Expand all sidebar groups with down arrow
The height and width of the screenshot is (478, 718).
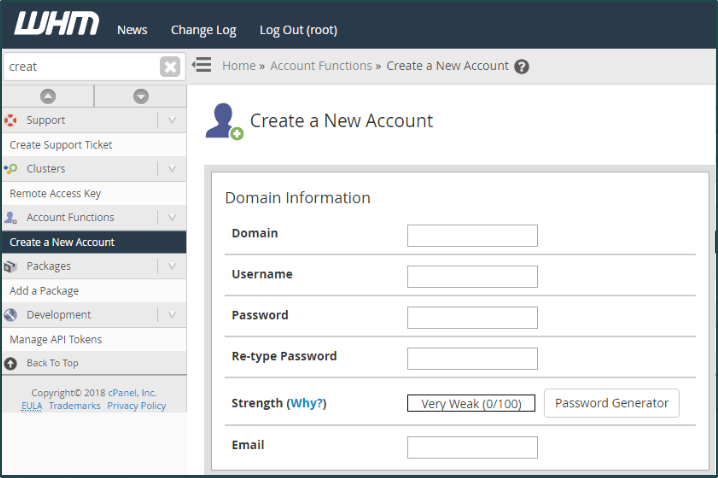coord(141,96)
